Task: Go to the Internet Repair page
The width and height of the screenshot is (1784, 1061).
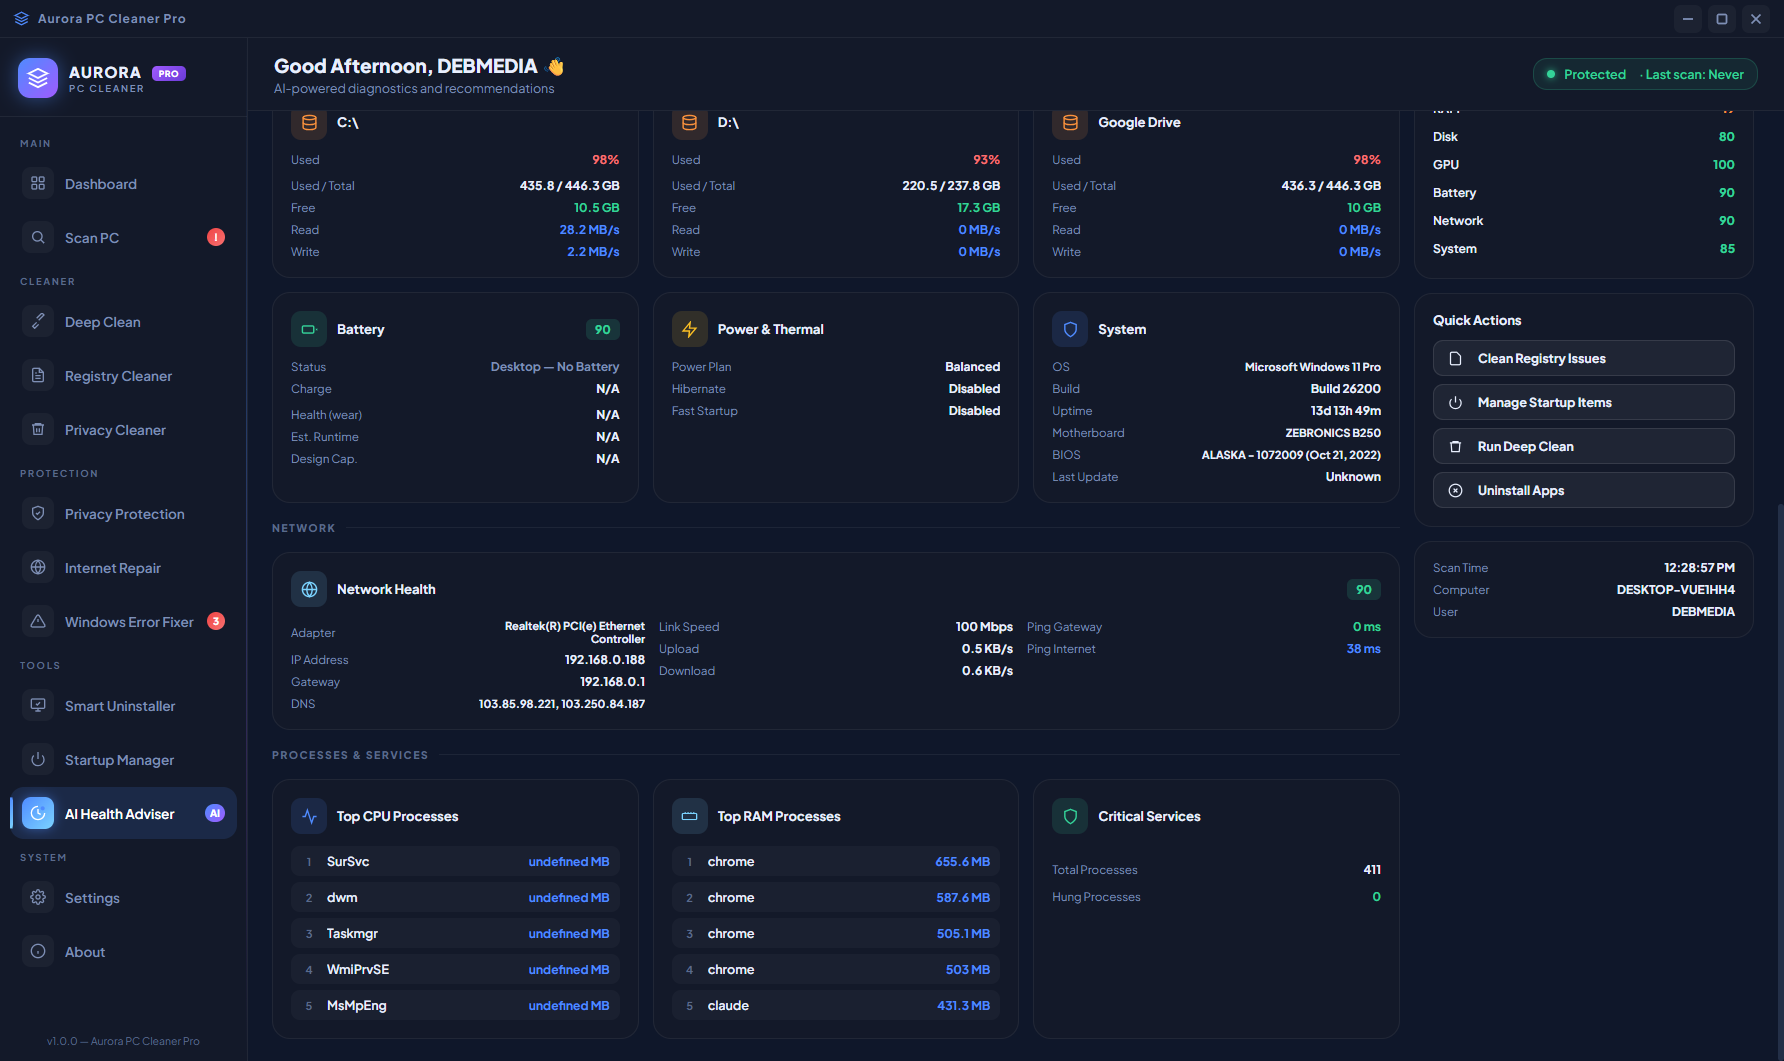Action: click(124, 568)
